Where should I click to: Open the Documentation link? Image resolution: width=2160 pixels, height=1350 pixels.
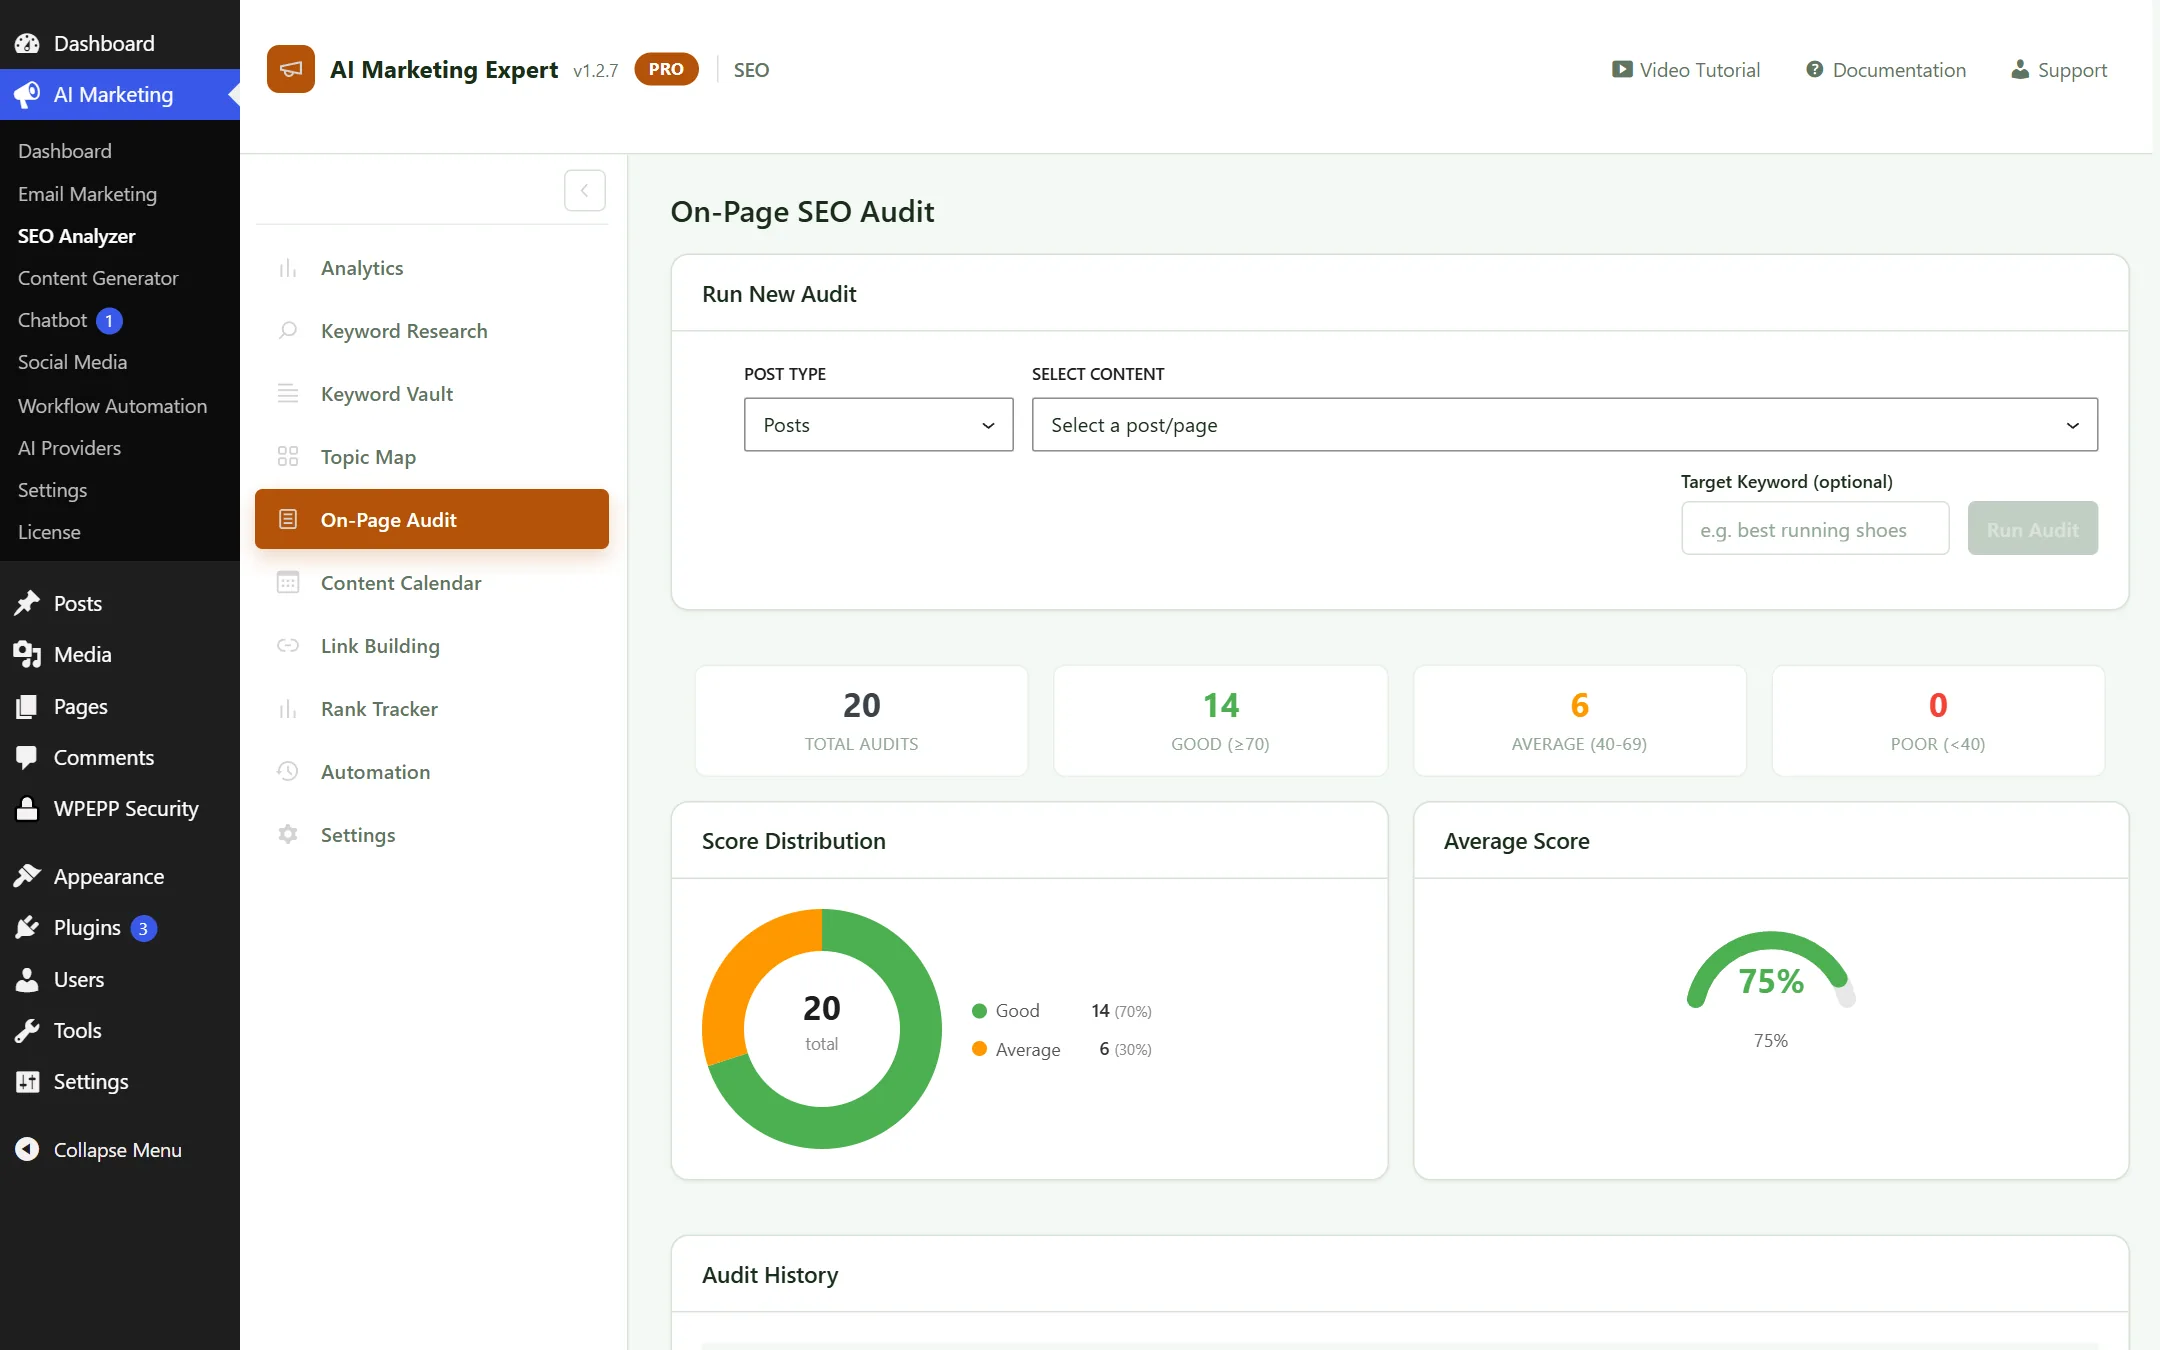coord(1886,70)
